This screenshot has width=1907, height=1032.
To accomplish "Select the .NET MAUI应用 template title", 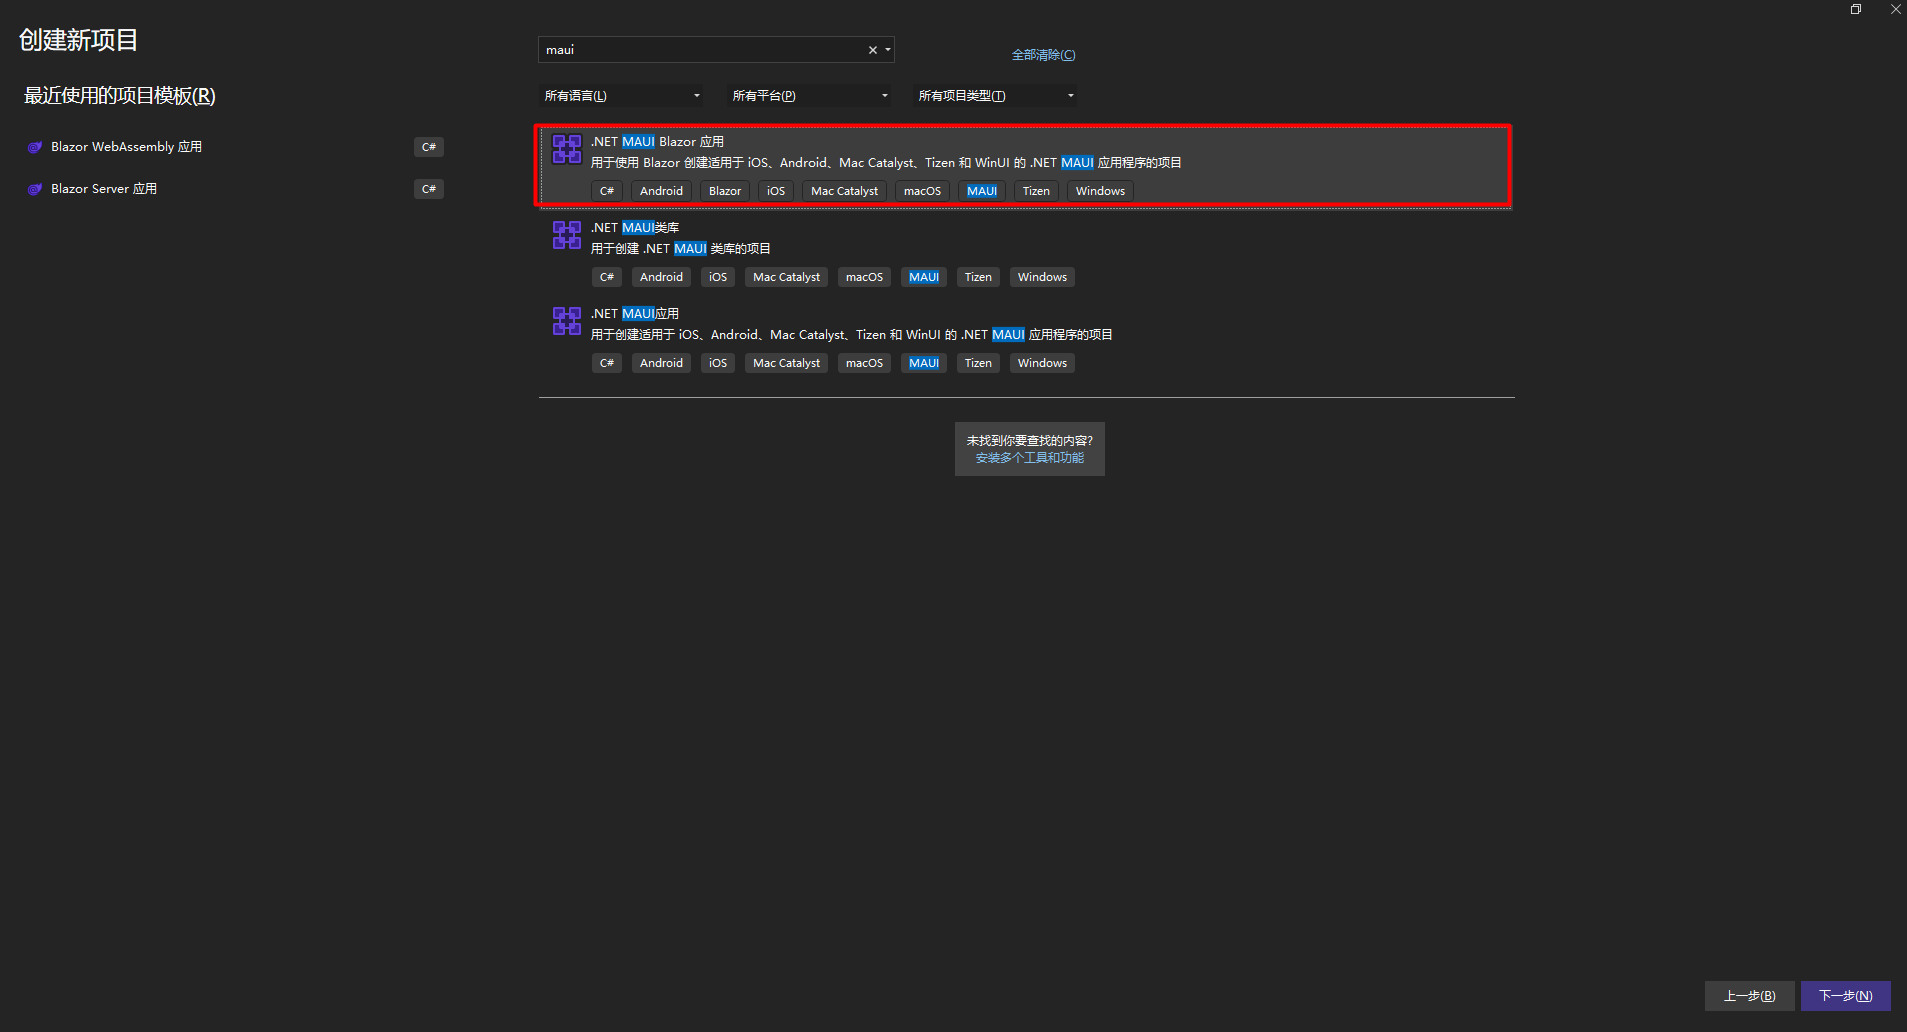I will point(634,314).
